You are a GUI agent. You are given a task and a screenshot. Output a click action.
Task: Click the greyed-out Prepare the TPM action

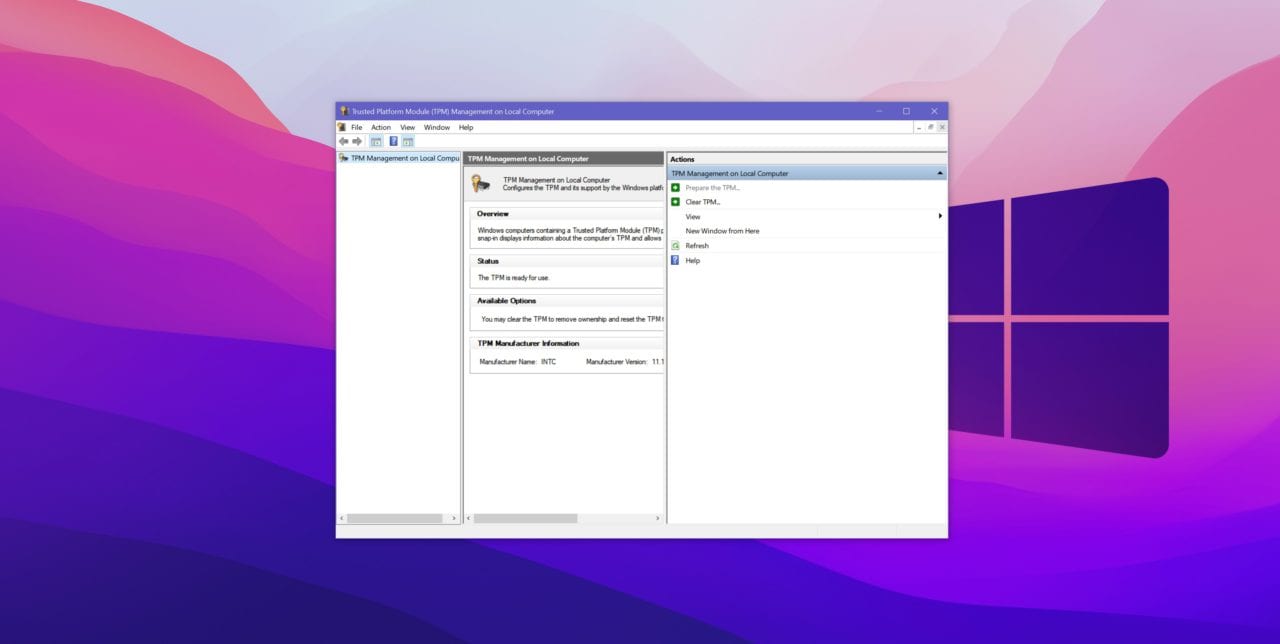712,188
